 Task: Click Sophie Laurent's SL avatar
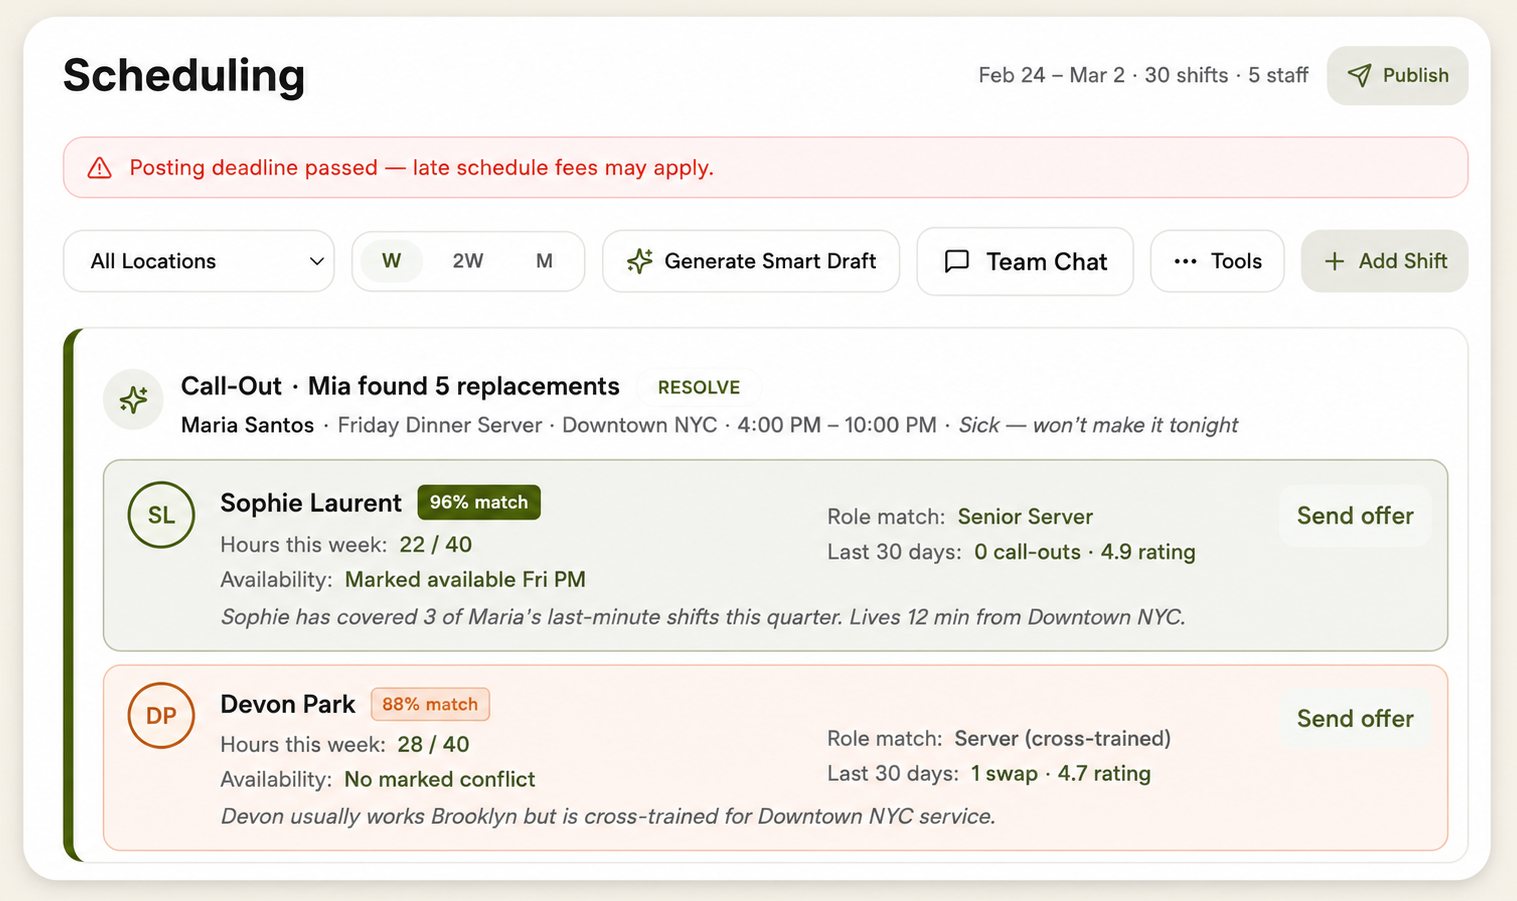click(161, 515)
